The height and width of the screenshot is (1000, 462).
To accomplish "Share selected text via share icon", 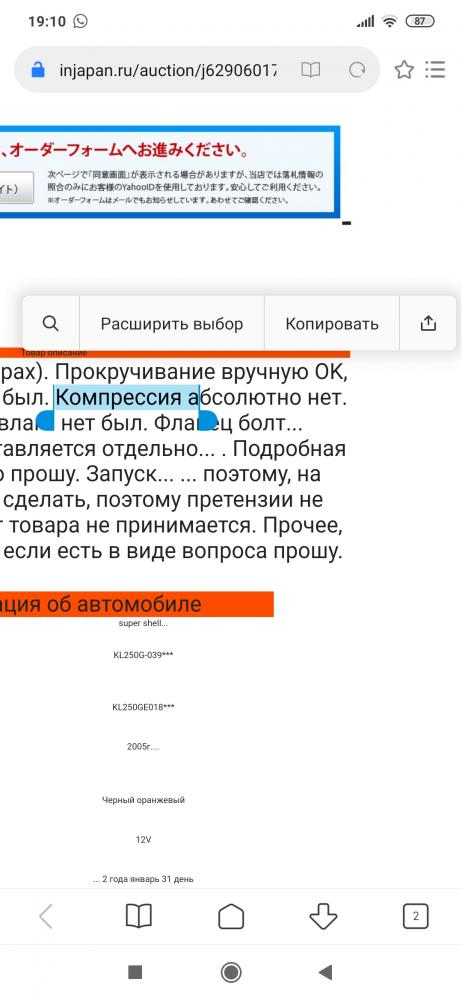I will coord(428,323).
